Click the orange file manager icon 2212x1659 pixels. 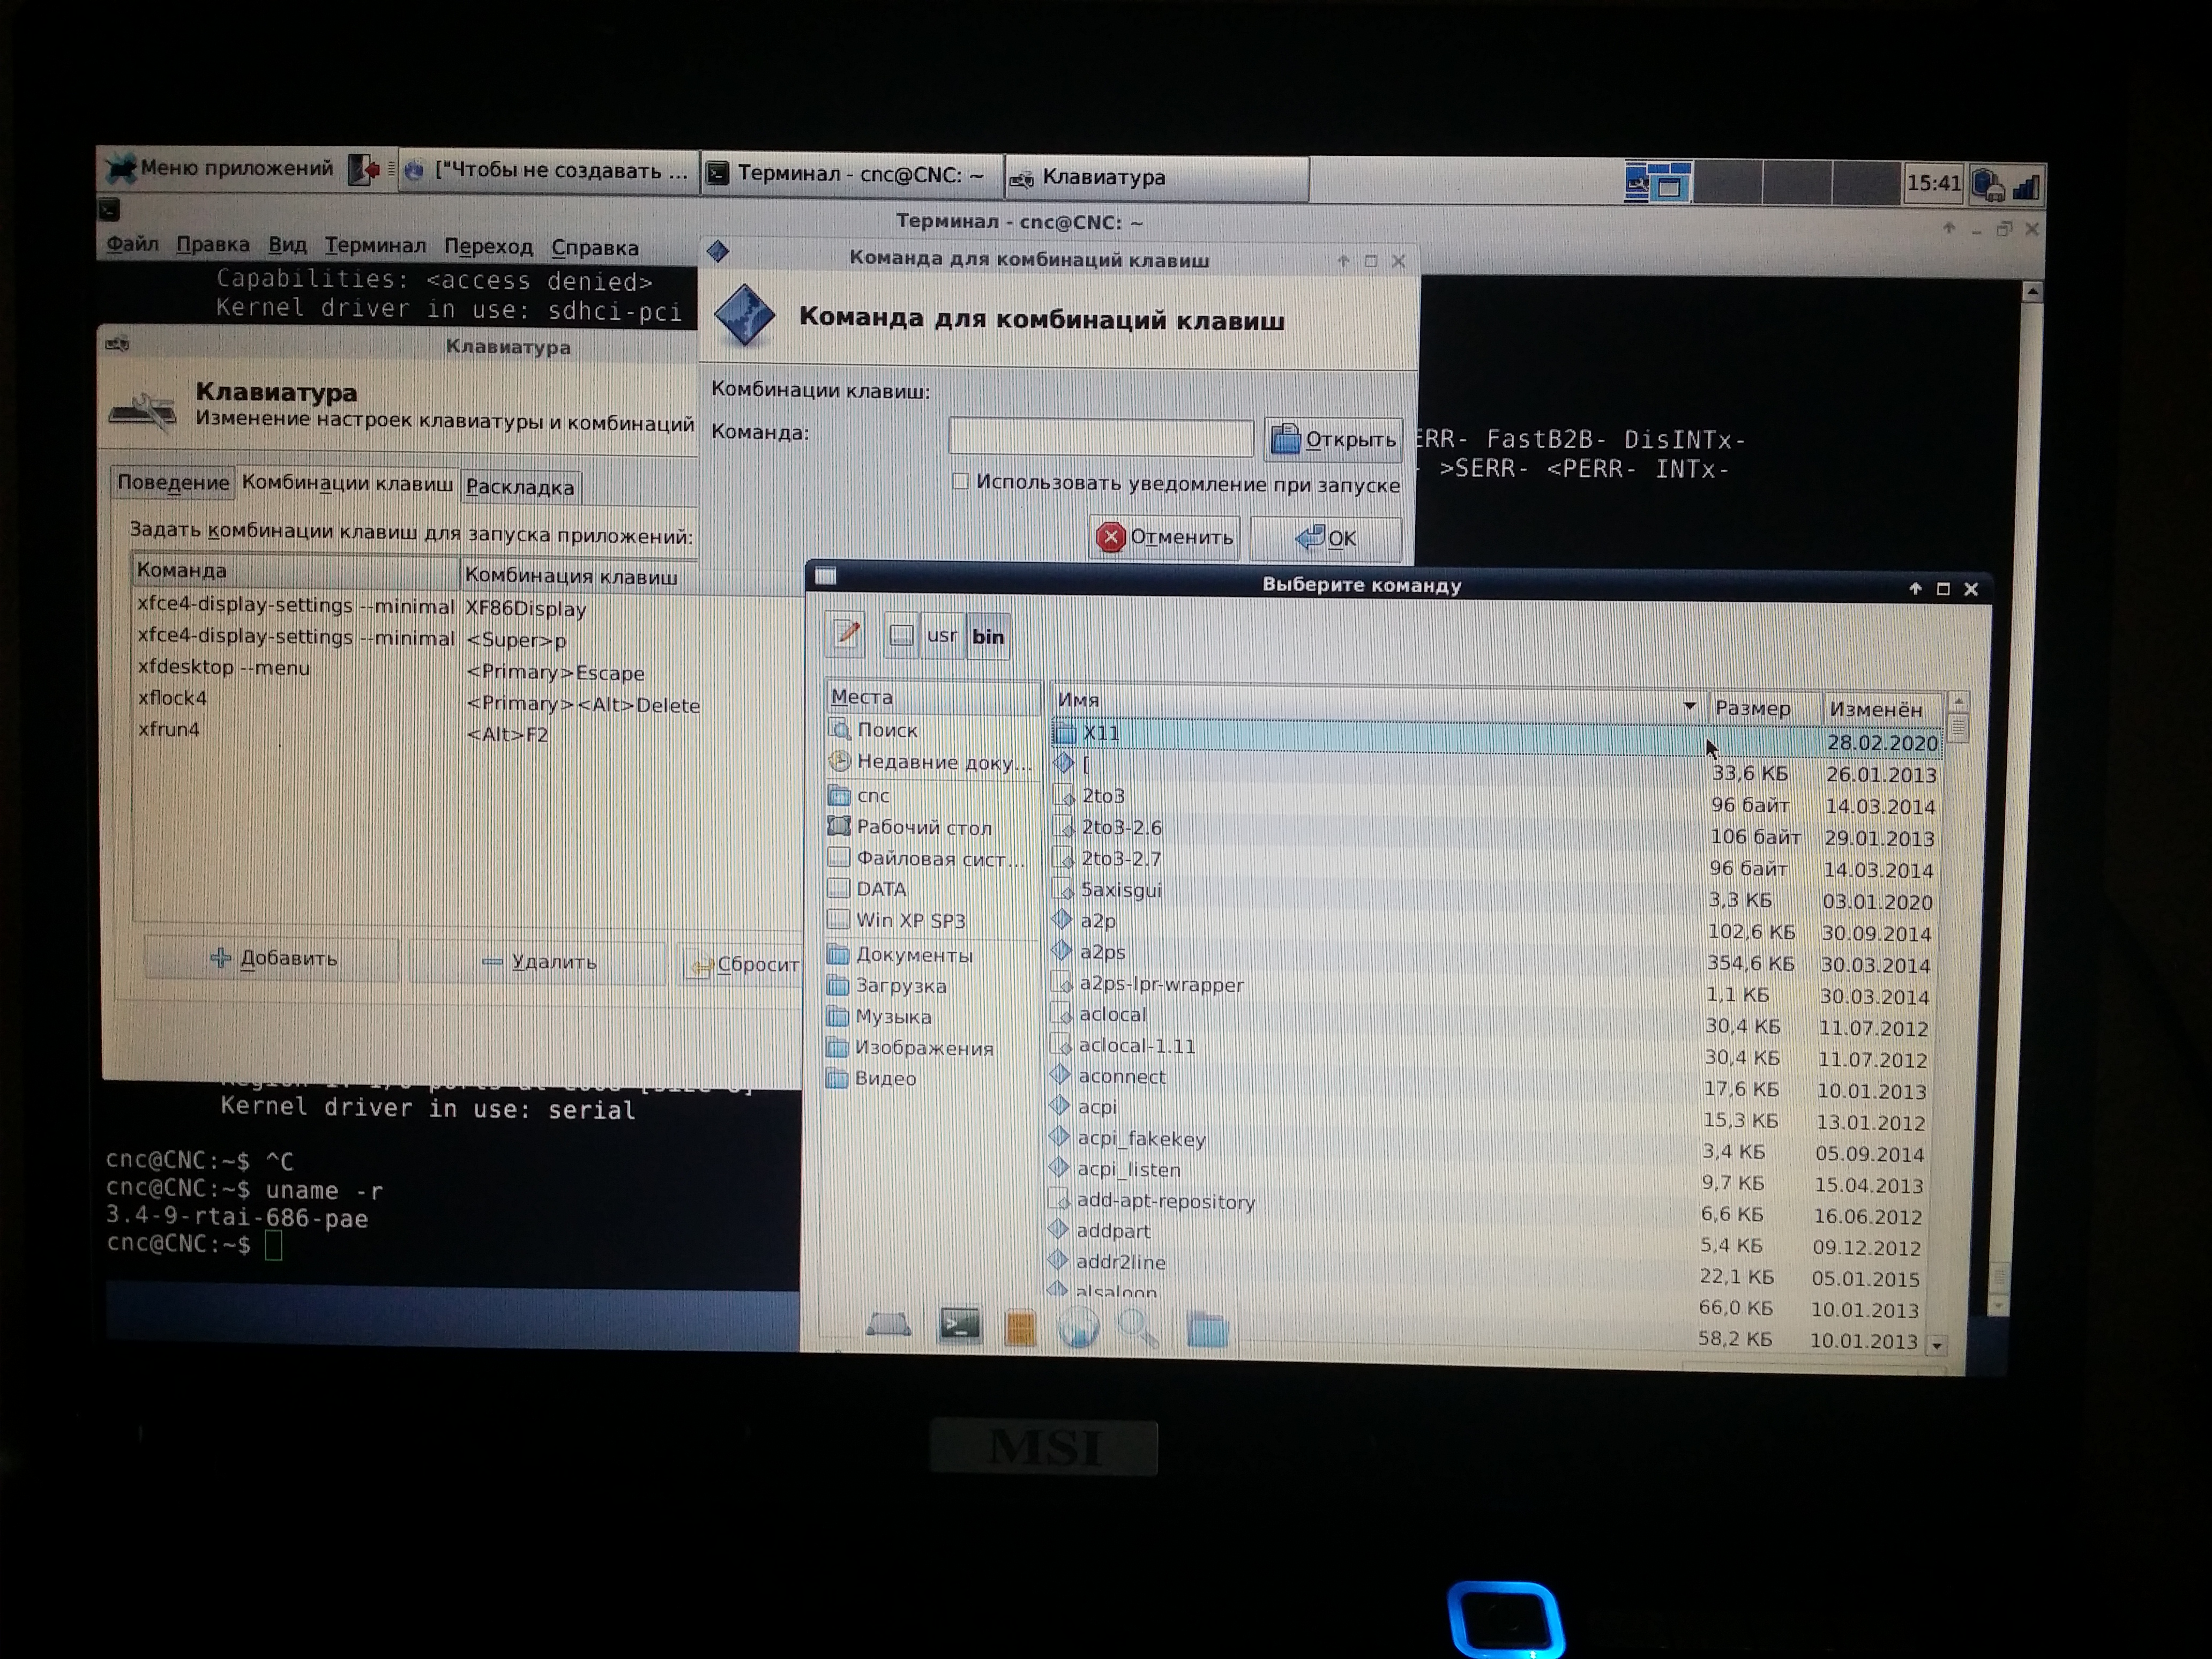[x=1020, y=1328]
